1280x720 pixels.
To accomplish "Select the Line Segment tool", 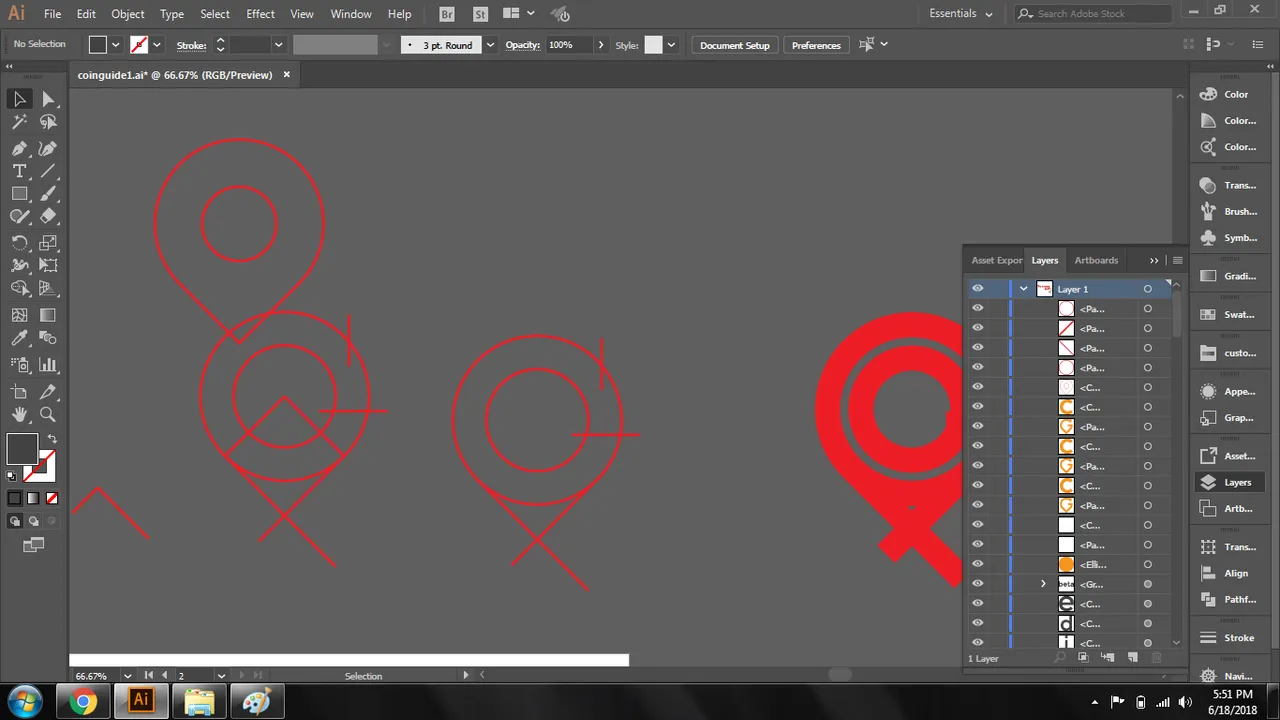I will point(48,171).
